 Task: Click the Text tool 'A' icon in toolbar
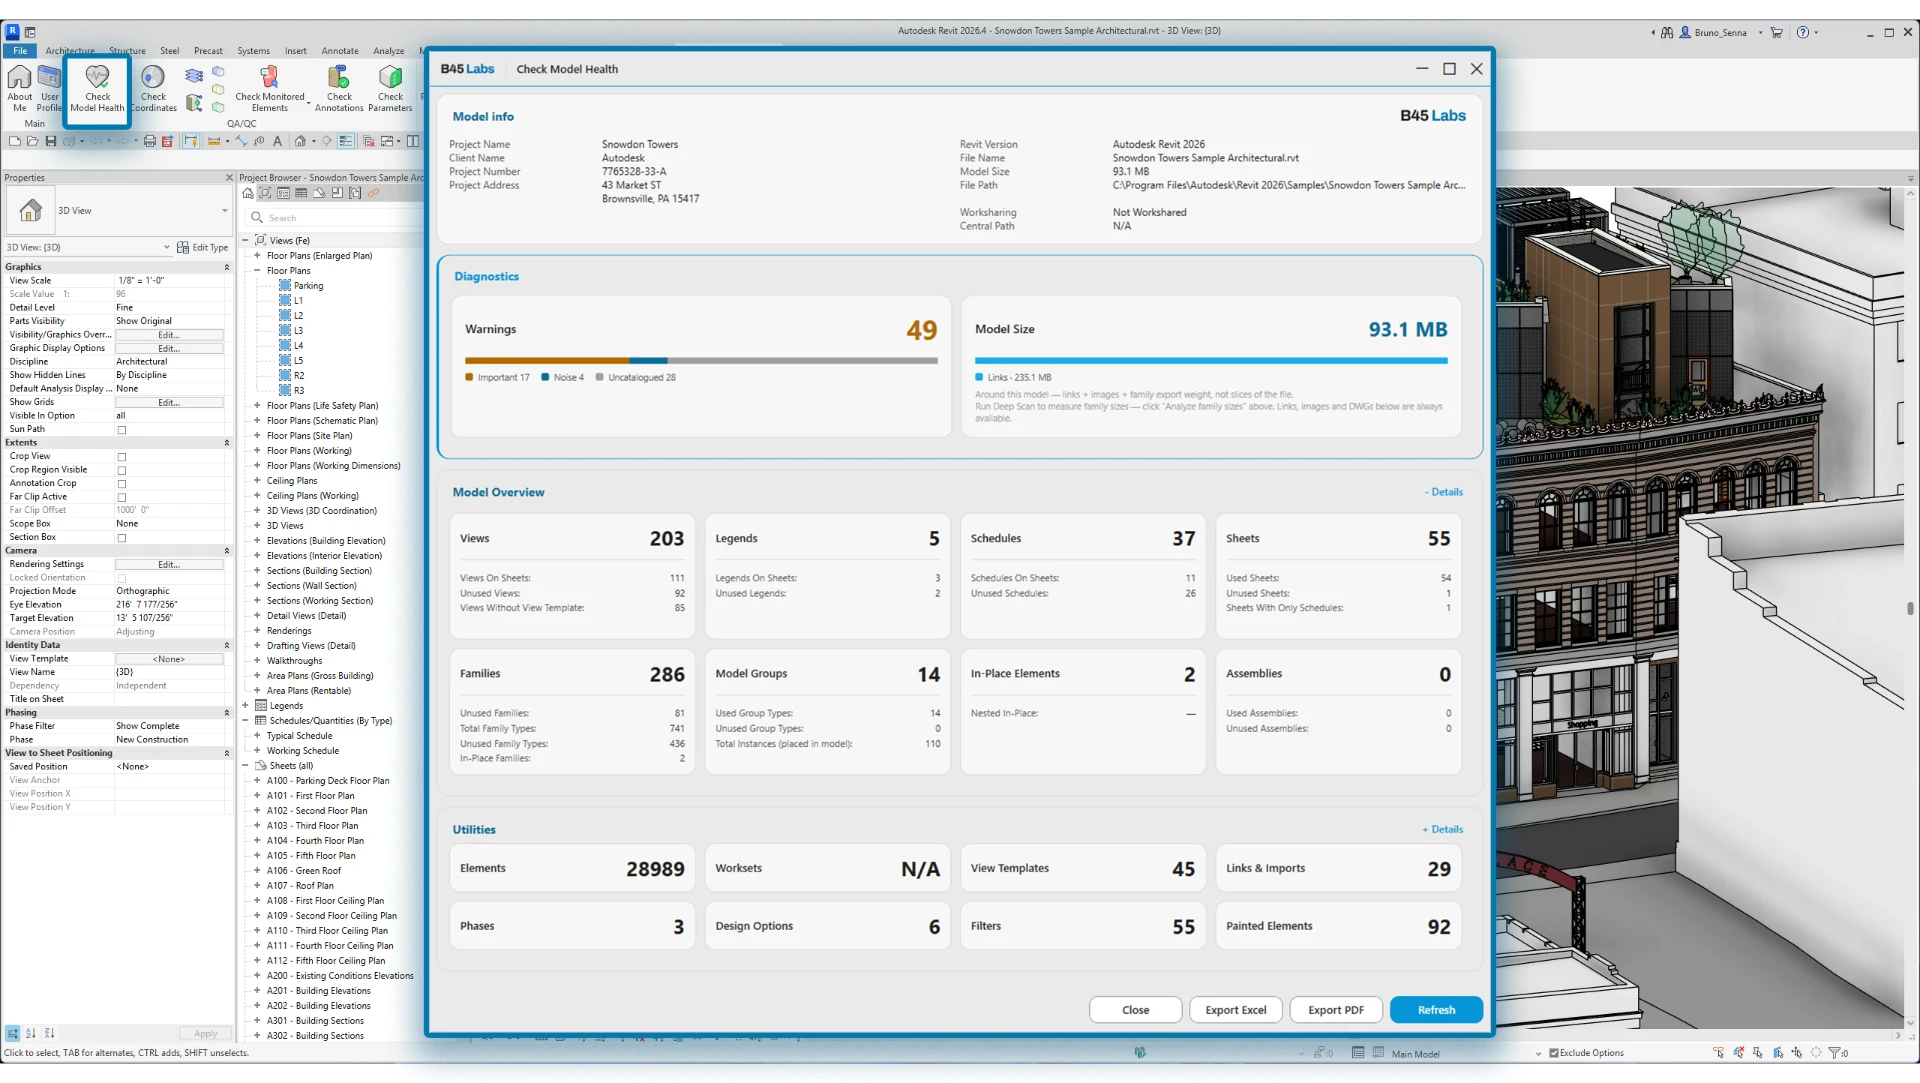(x=277, y=141)
